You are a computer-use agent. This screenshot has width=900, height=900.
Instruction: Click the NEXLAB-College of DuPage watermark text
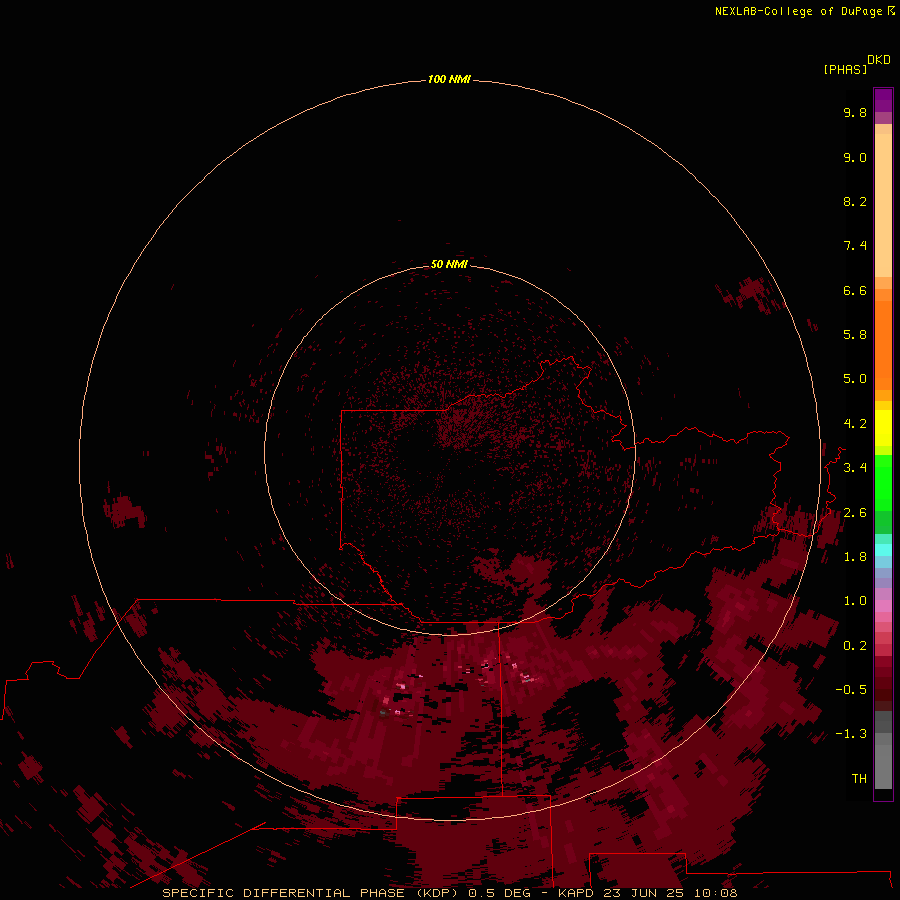[x=798, y=11]
